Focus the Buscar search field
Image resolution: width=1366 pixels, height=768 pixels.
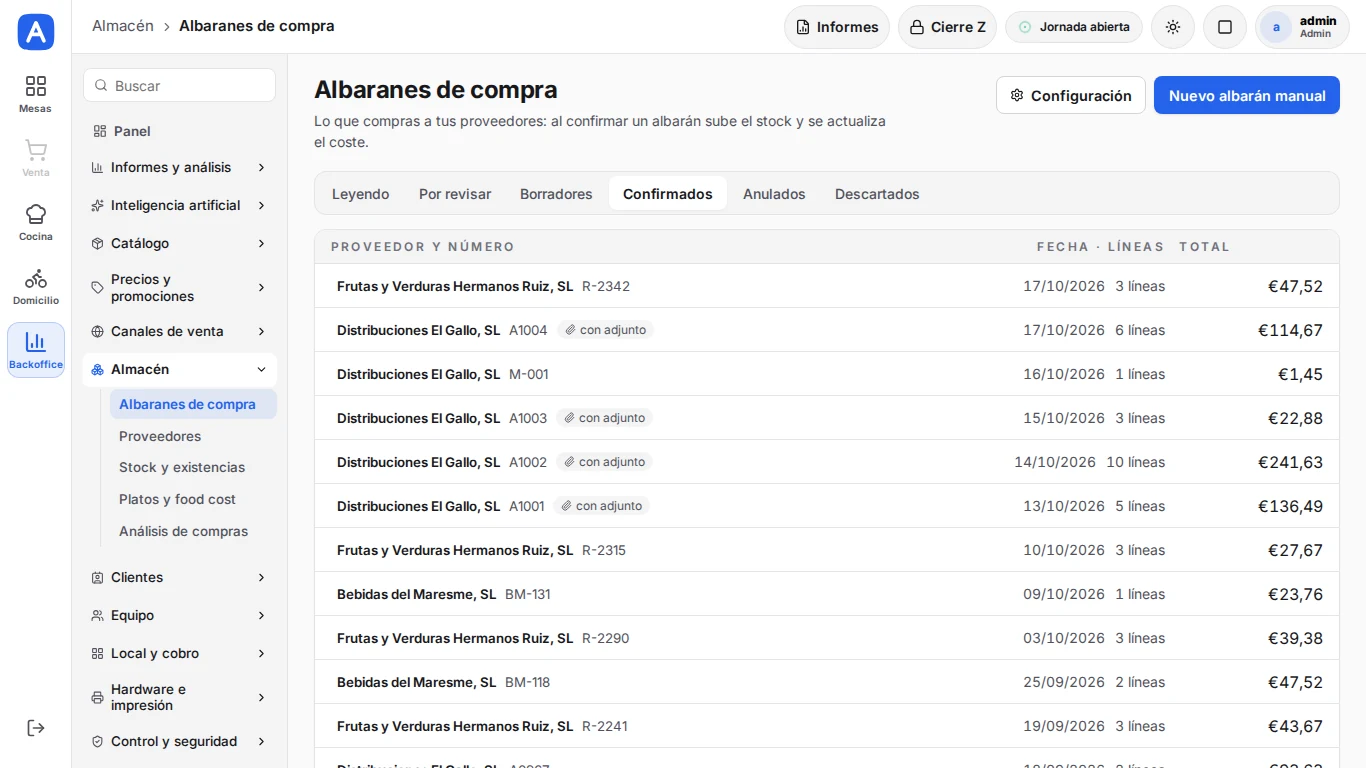coord(179,86)
